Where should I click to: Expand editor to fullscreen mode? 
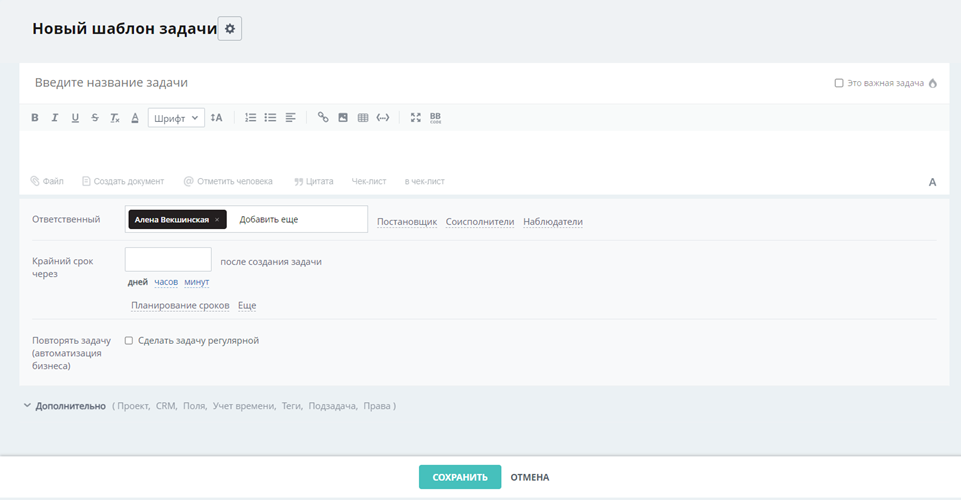[416, 118]
